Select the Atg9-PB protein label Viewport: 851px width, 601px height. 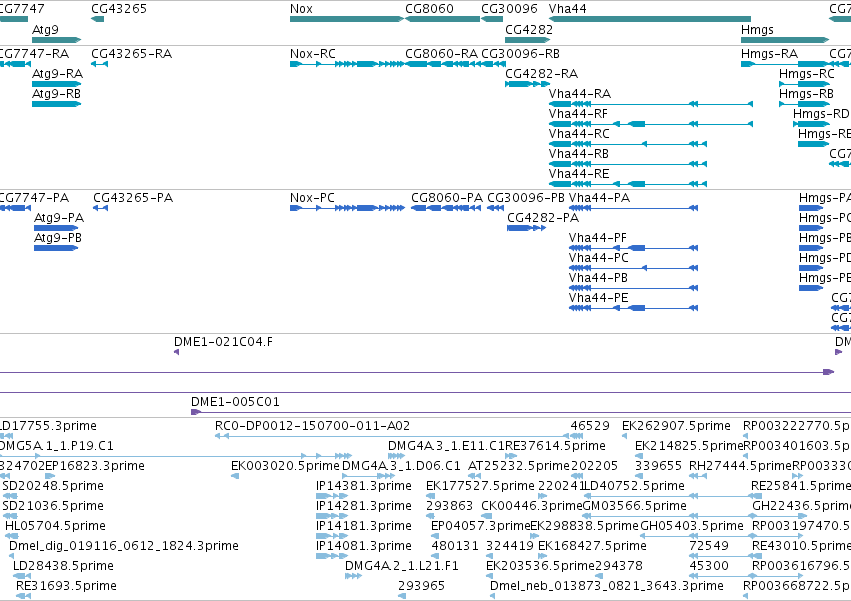coord(58,238)
